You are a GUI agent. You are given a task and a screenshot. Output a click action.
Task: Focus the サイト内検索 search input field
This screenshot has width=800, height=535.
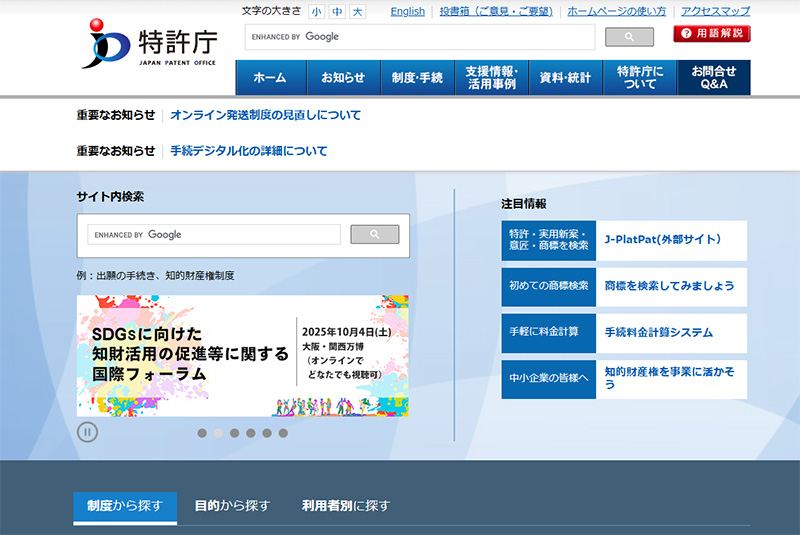tap(214, 234)
